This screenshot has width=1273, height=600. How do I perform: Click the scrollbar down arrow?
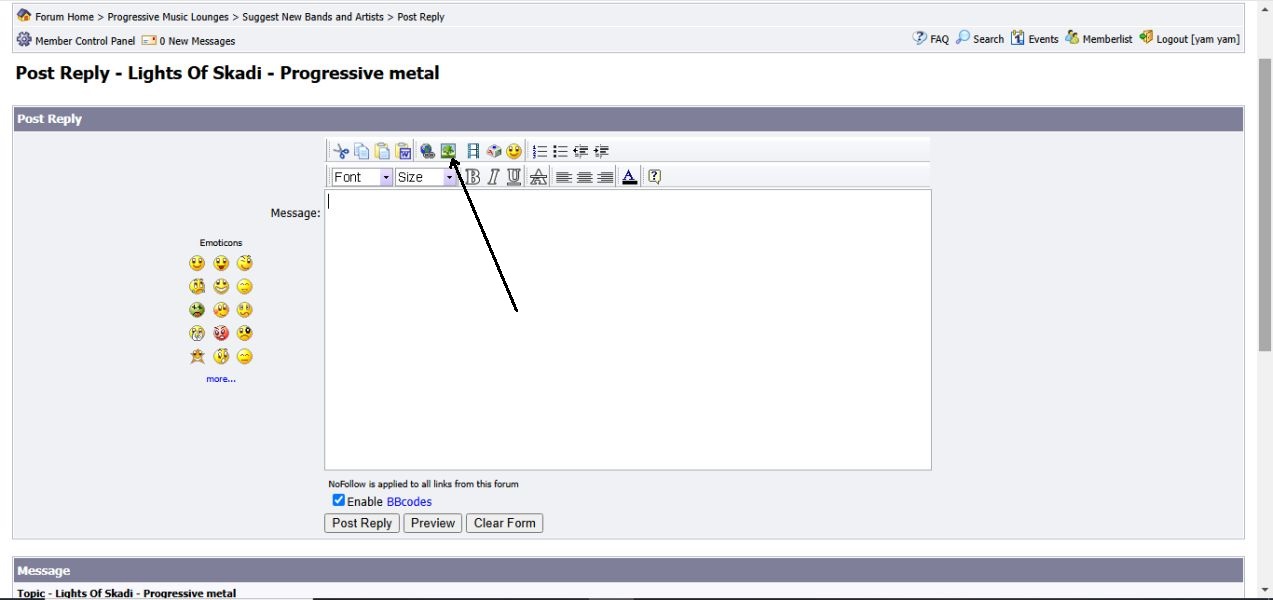1265,590
